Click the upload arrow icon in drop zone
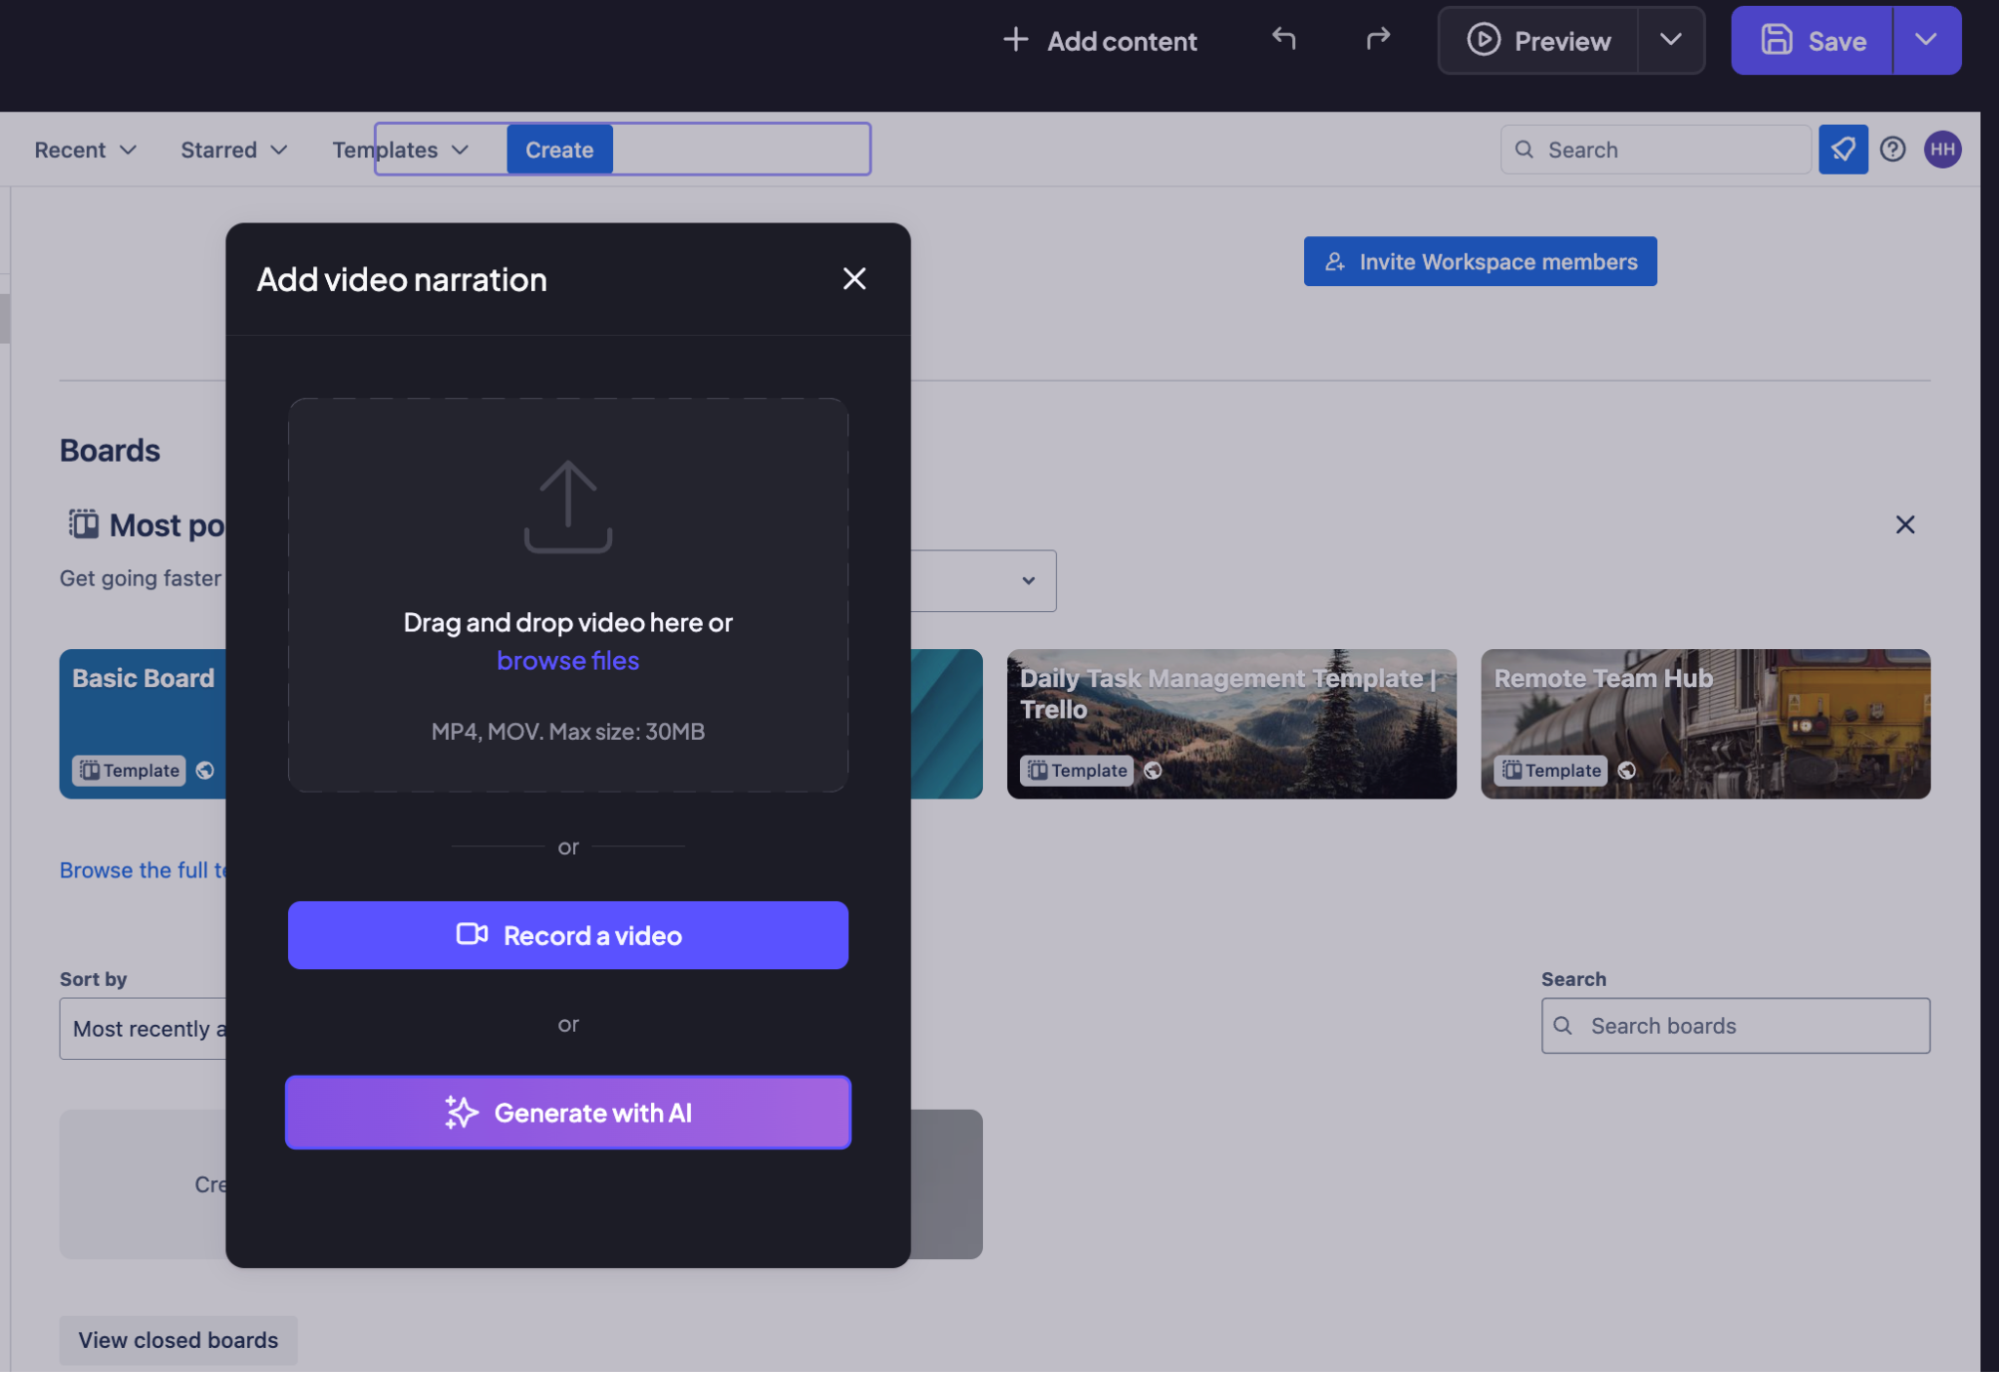1999x1373 pixels. tap(568, 506)
